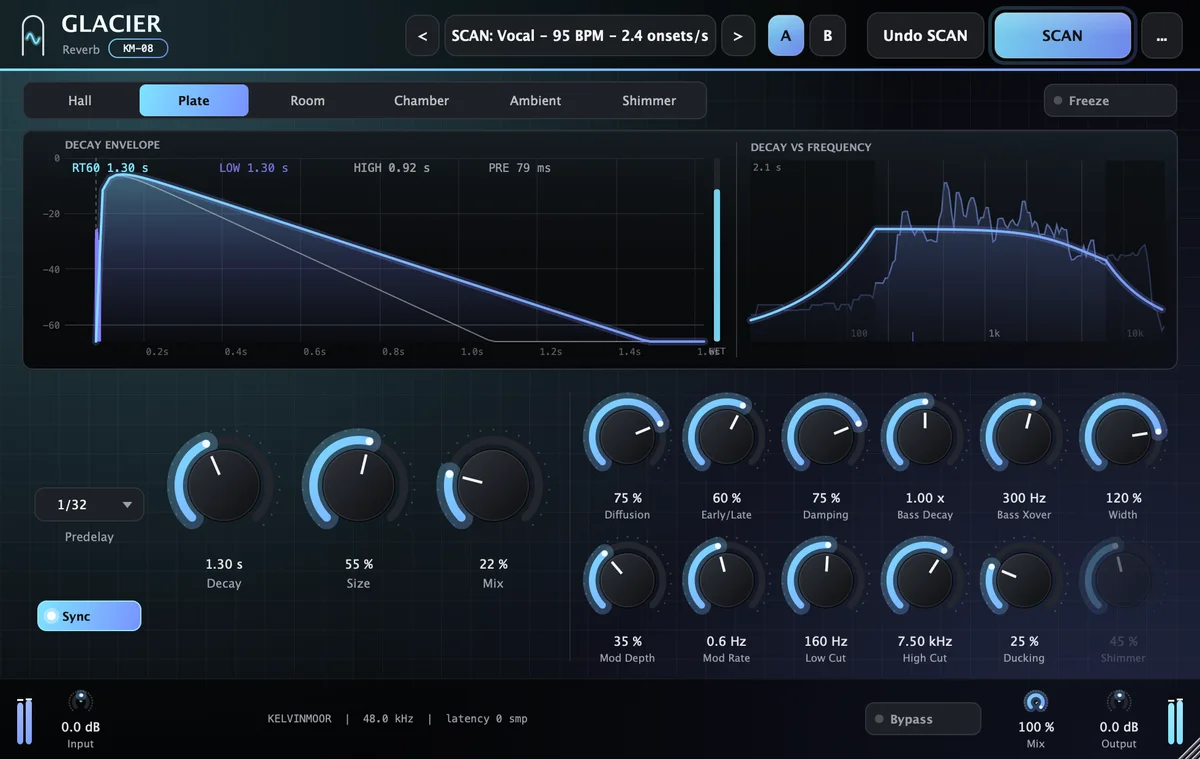
Task: Select the A comparison slot
Action: pyautogui.click(x=786, y=36)
